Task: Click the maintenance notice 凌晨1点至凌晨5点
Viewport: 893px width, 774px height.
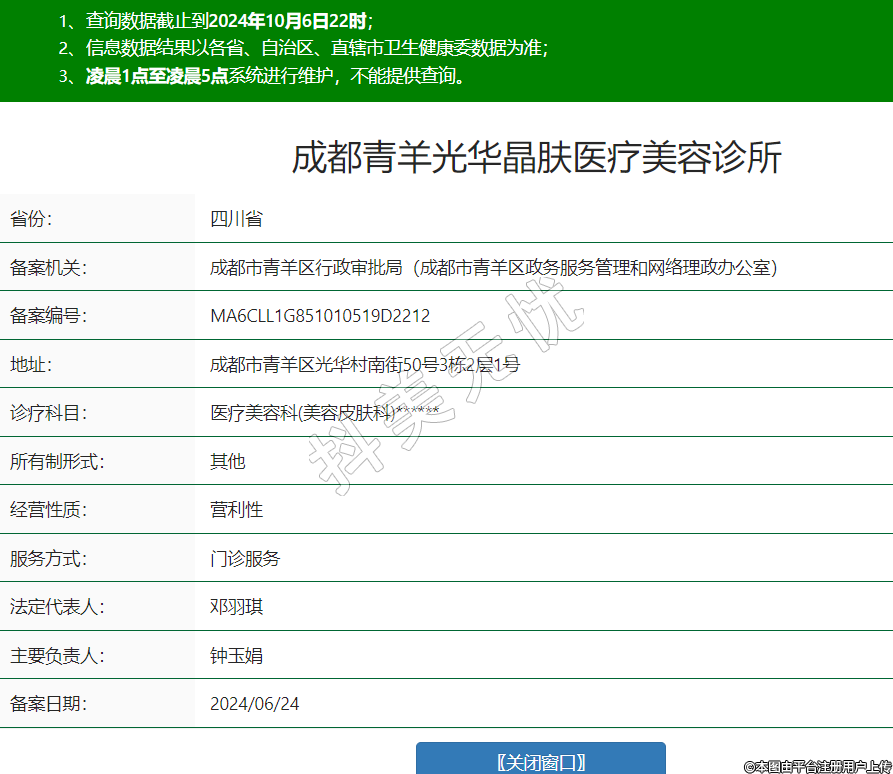Action: 157,76
